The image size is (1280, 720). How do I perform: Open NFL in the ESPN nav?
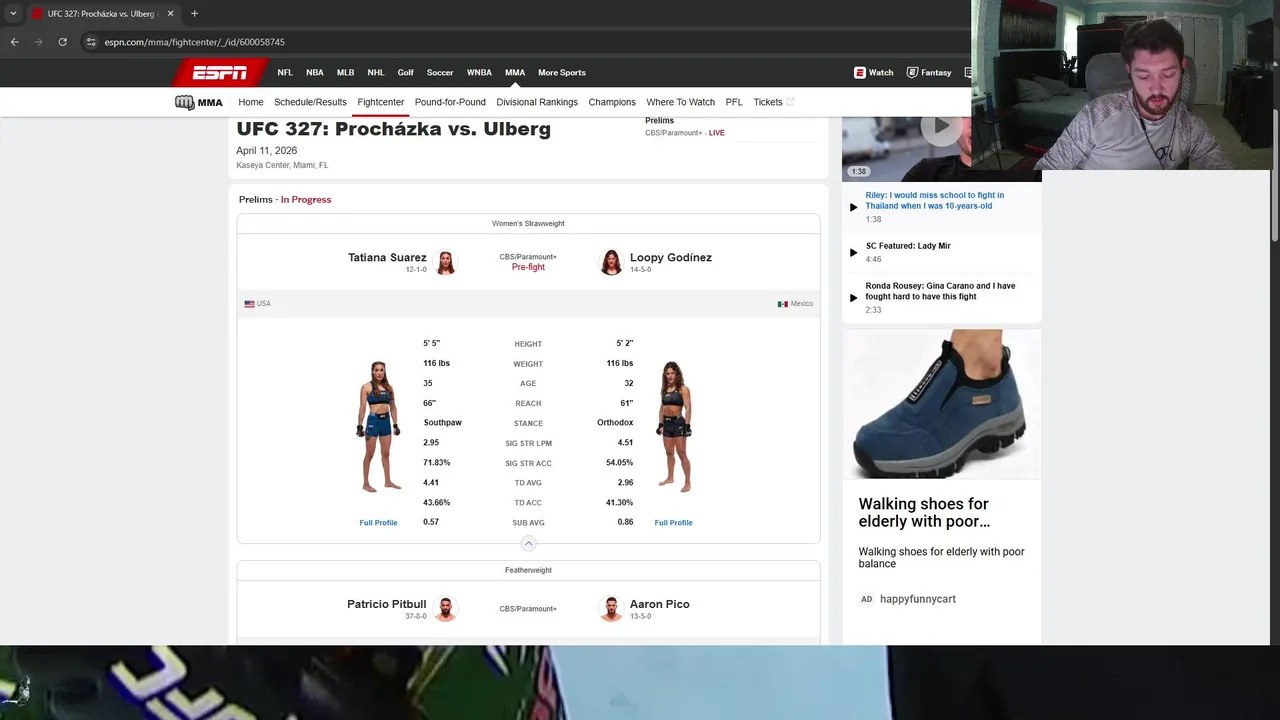pos(285,72)
